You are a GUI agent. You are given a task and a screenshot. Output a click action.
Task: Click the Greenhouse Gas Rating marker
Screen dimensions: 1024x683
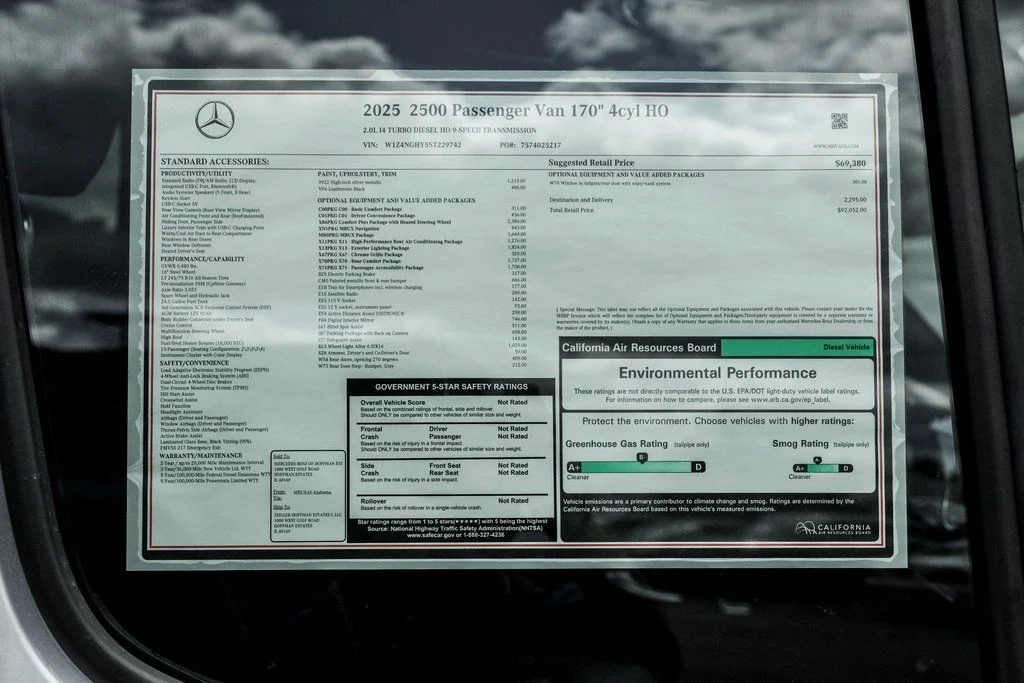642,458
